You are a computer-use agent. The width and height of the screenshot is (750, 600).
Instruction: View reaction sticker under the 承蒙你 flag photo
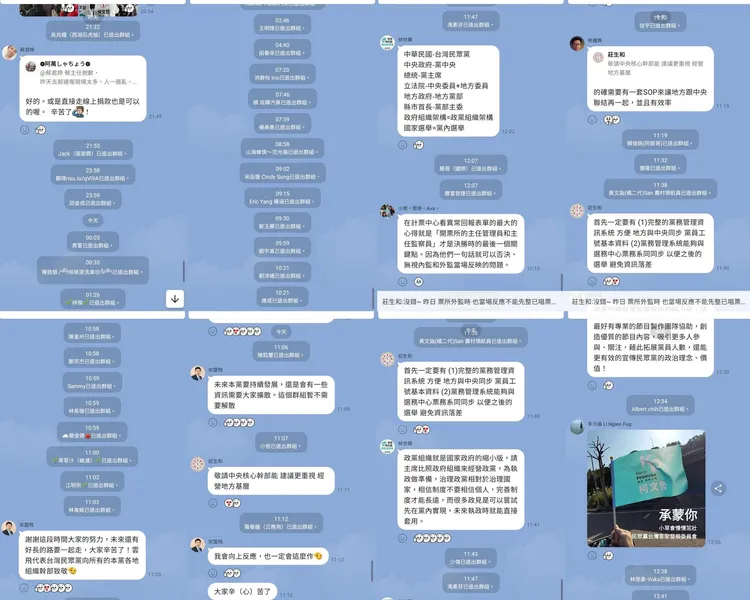click(608, 556)
